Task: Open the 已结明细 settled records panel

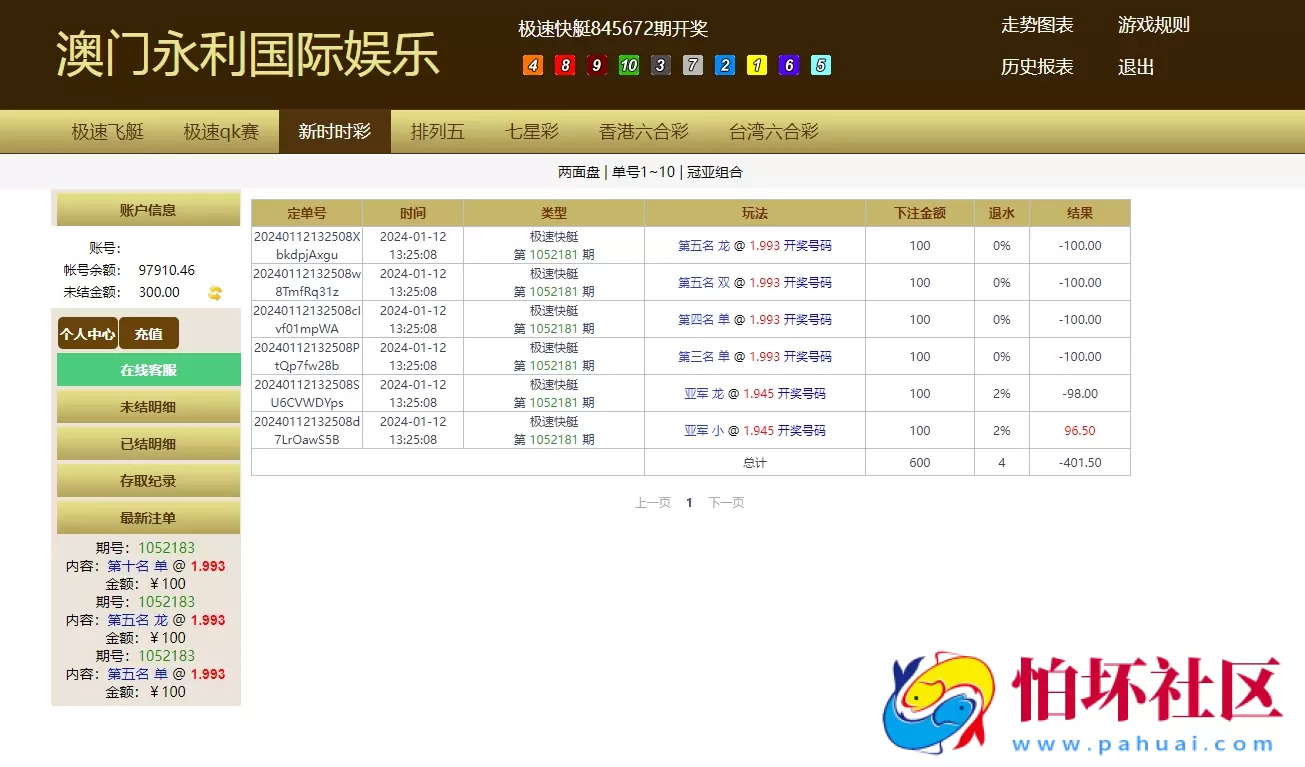Action: click(148, 442)
